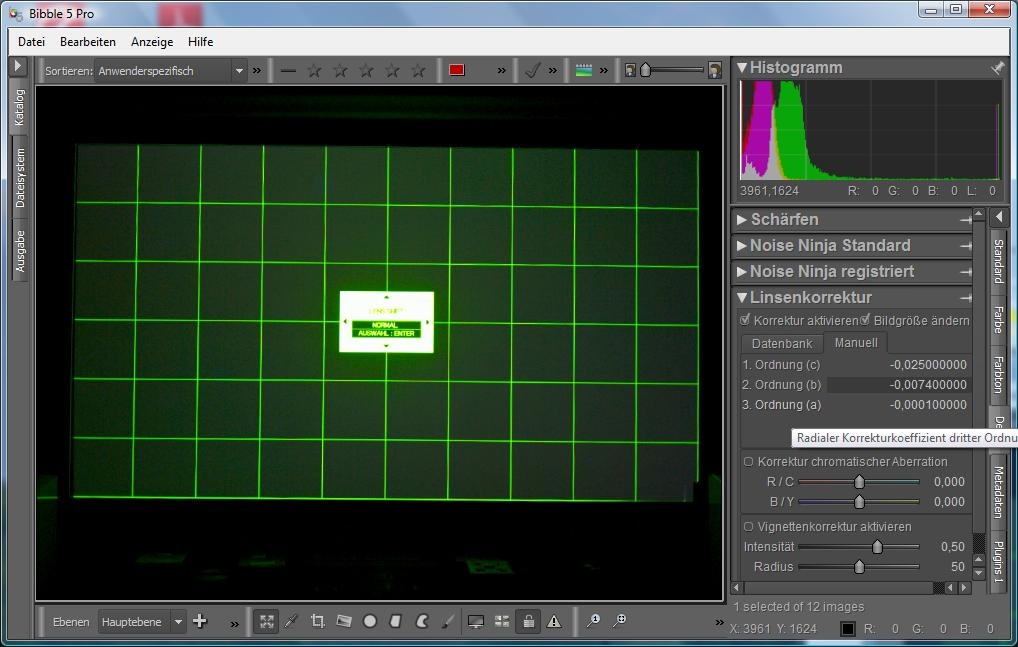Open the Hauptebene layer dropdown
Screen dimensions: 1018x647
pyautogui.click(x=178, y=622)
